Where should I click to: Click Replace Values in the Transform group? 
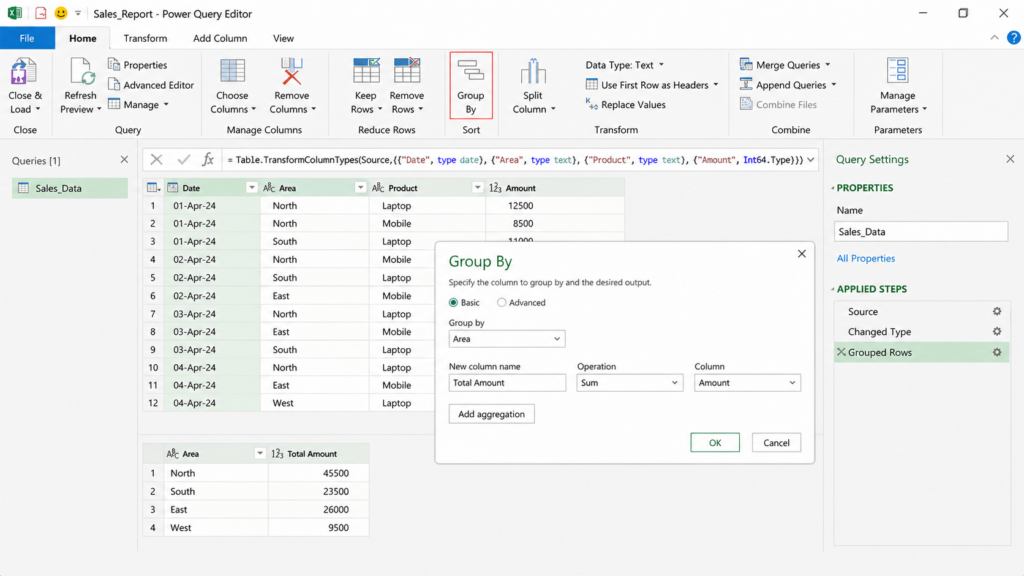point(626,104)
